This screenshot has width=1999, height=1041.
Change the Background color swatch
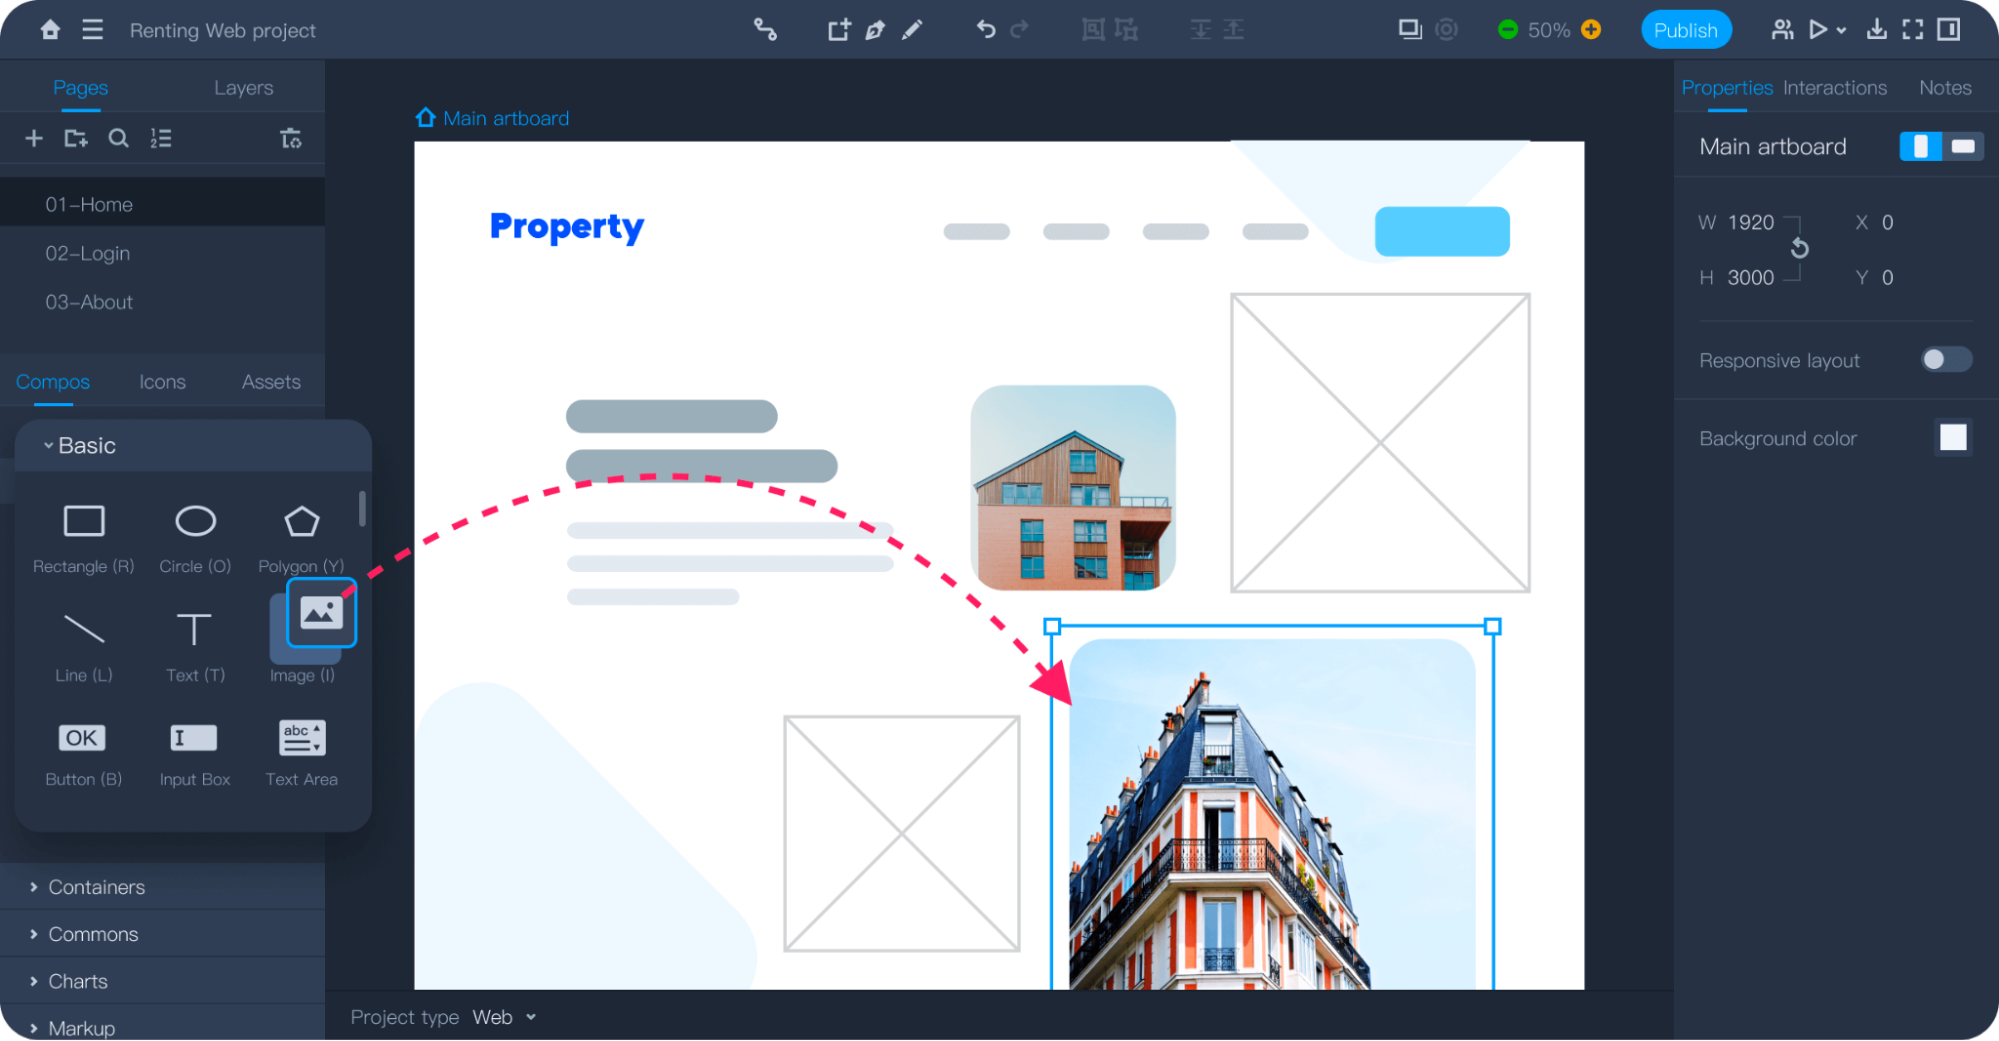coord(1952,437)
